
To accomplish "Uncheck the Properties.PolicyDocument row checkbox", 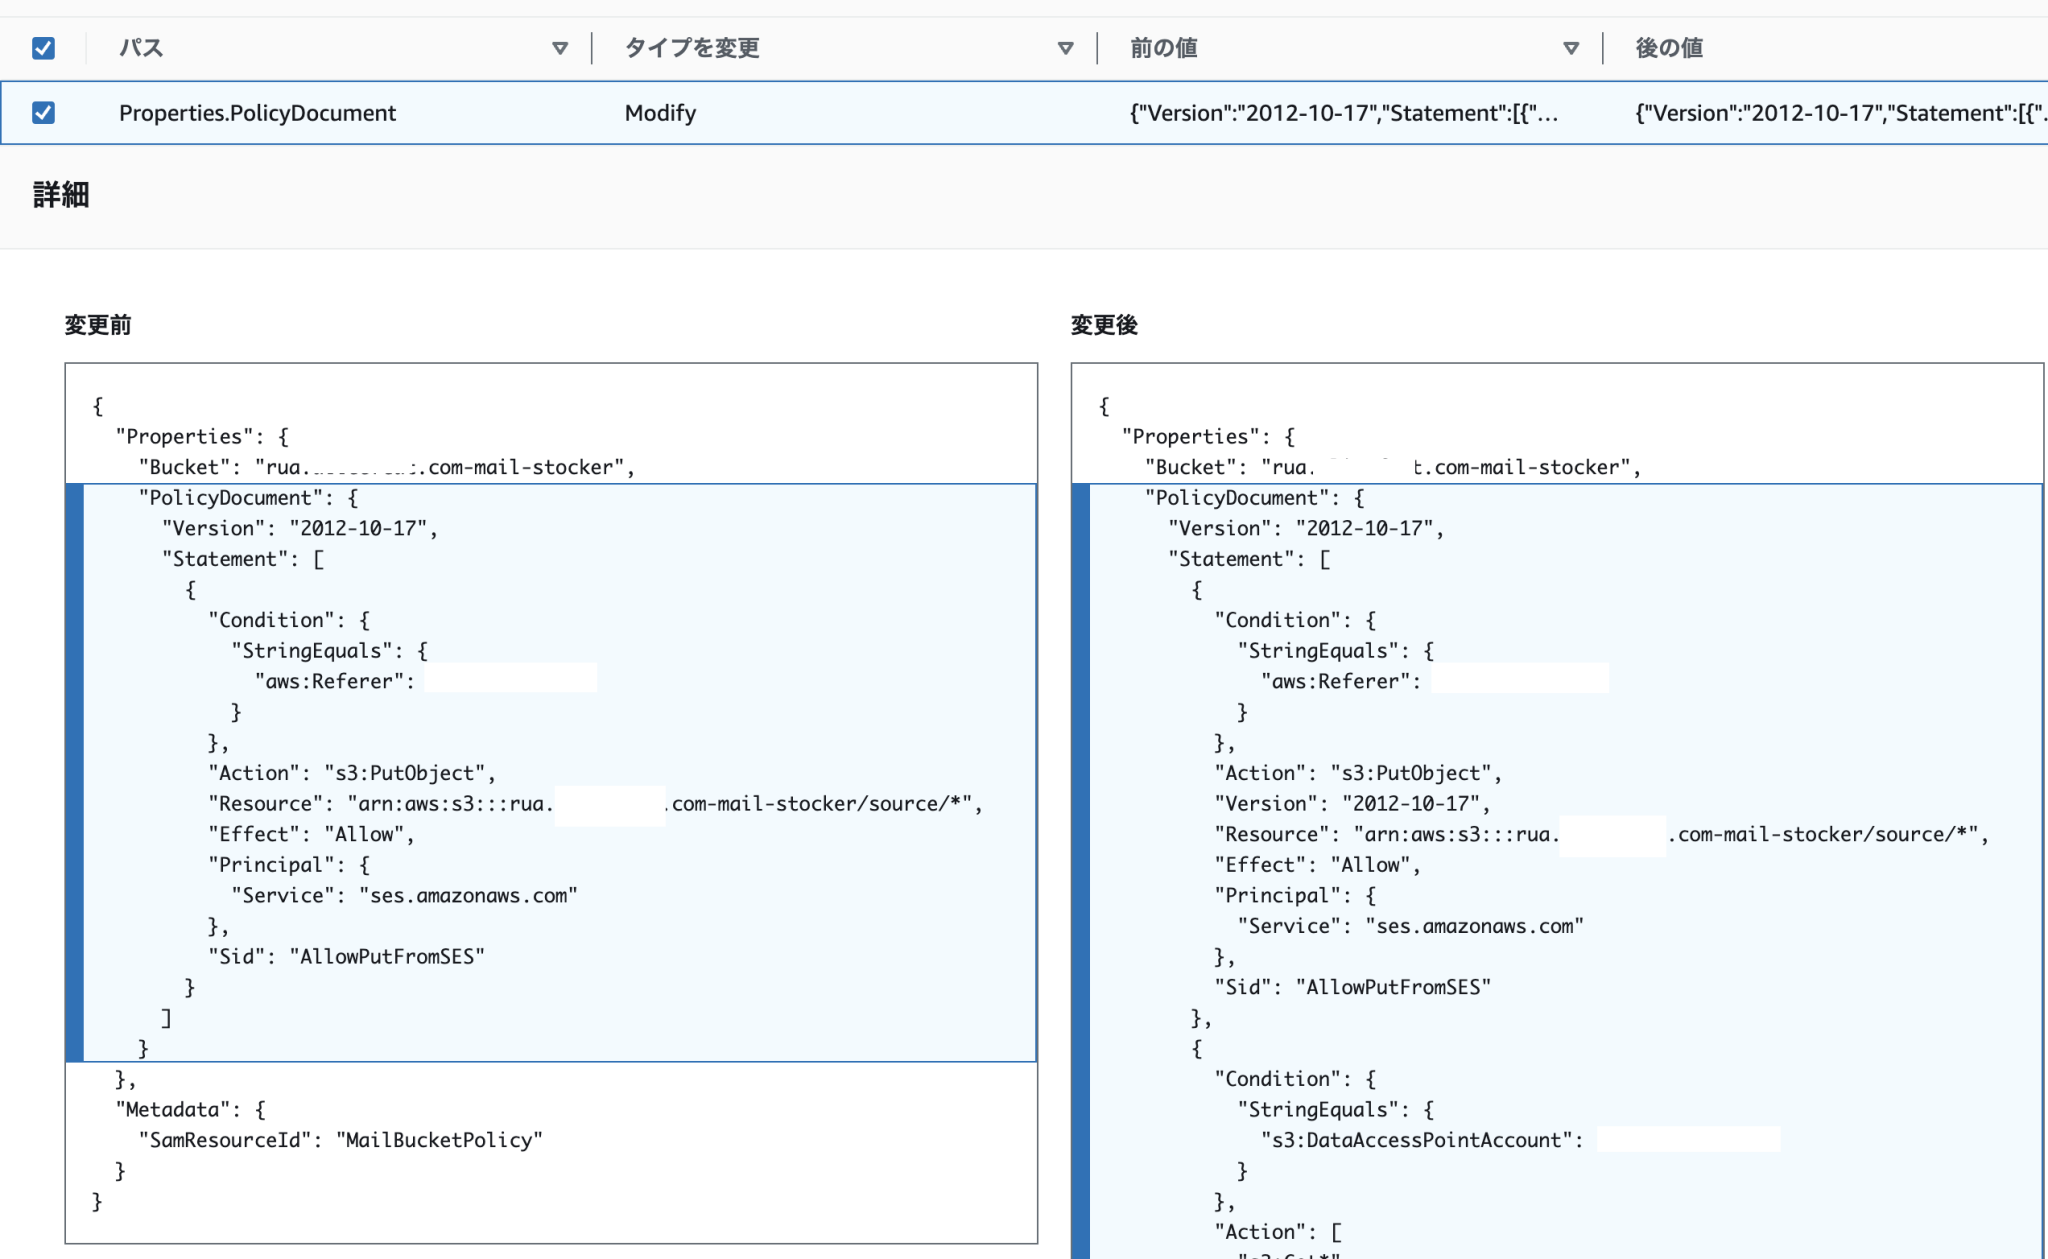I will (42, 112).
